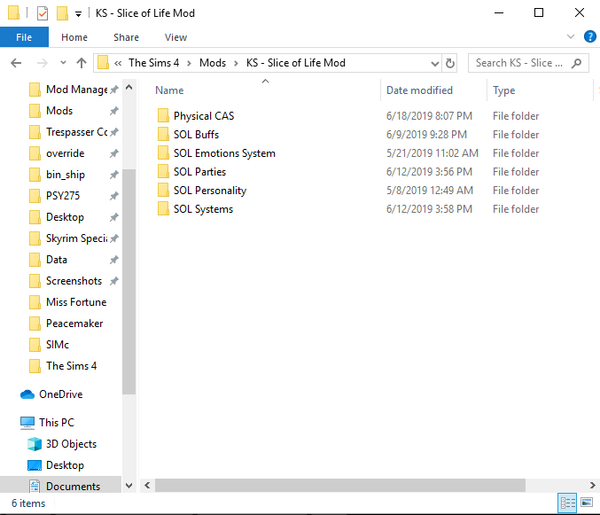Open pinned Desktop folder in Quick access

coord(65,217)
